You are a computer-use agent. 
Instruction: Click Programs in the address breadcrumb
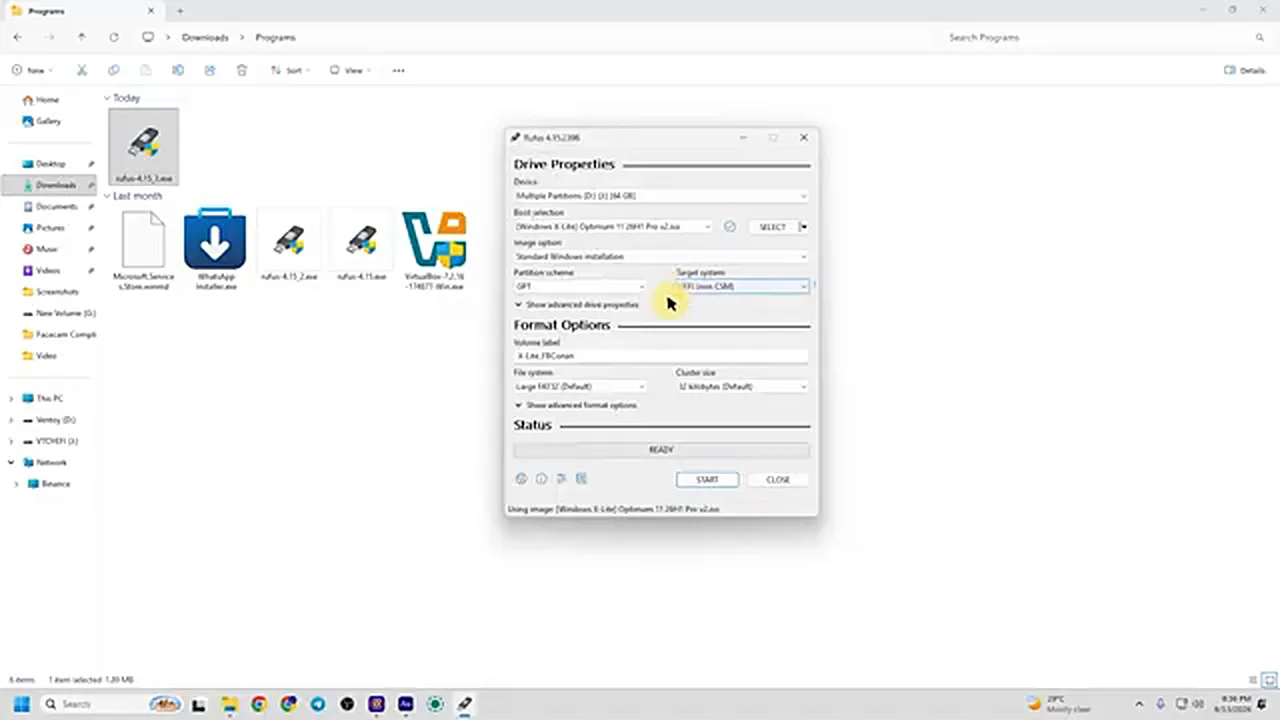coord(275,37)
